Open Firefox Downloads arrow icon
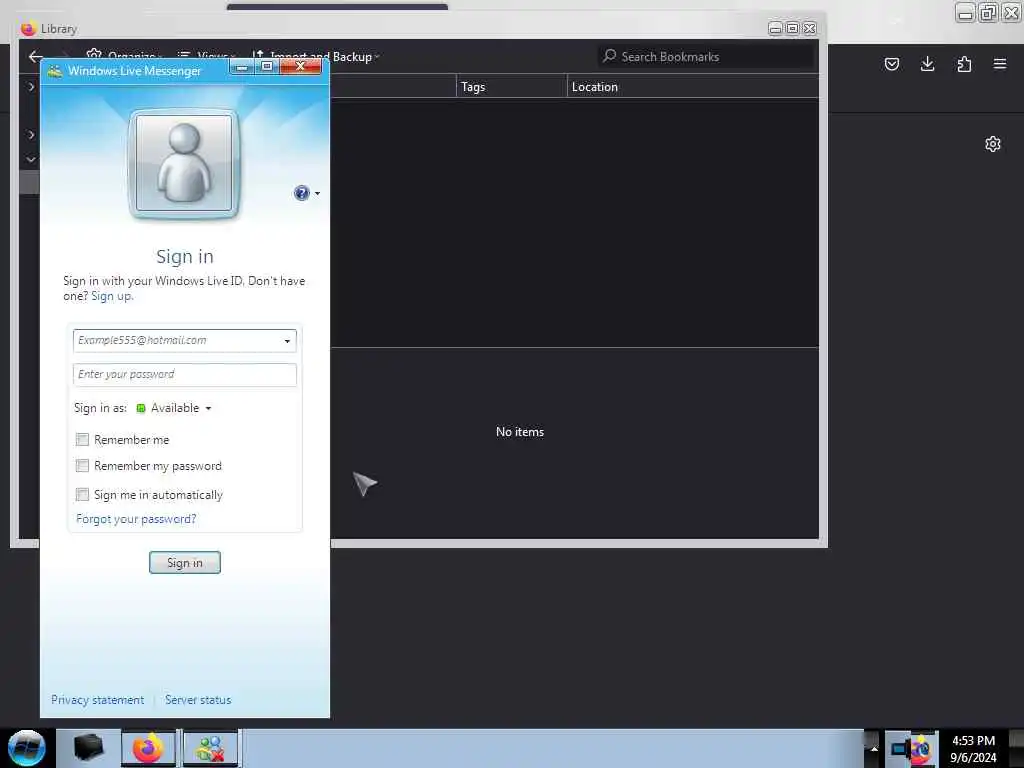 pyautogui.click(x=927, y=64)
